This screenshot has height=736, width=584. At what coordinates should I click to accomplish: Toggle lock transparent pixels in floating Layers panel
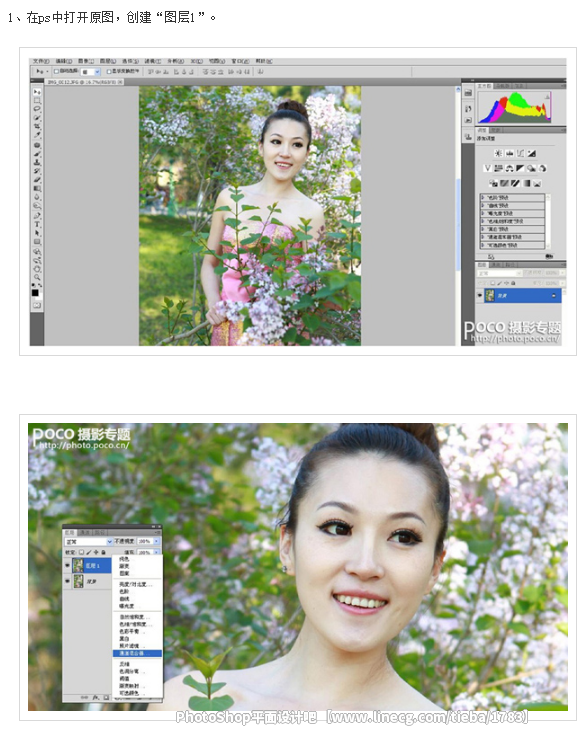(x=82, y=552)
